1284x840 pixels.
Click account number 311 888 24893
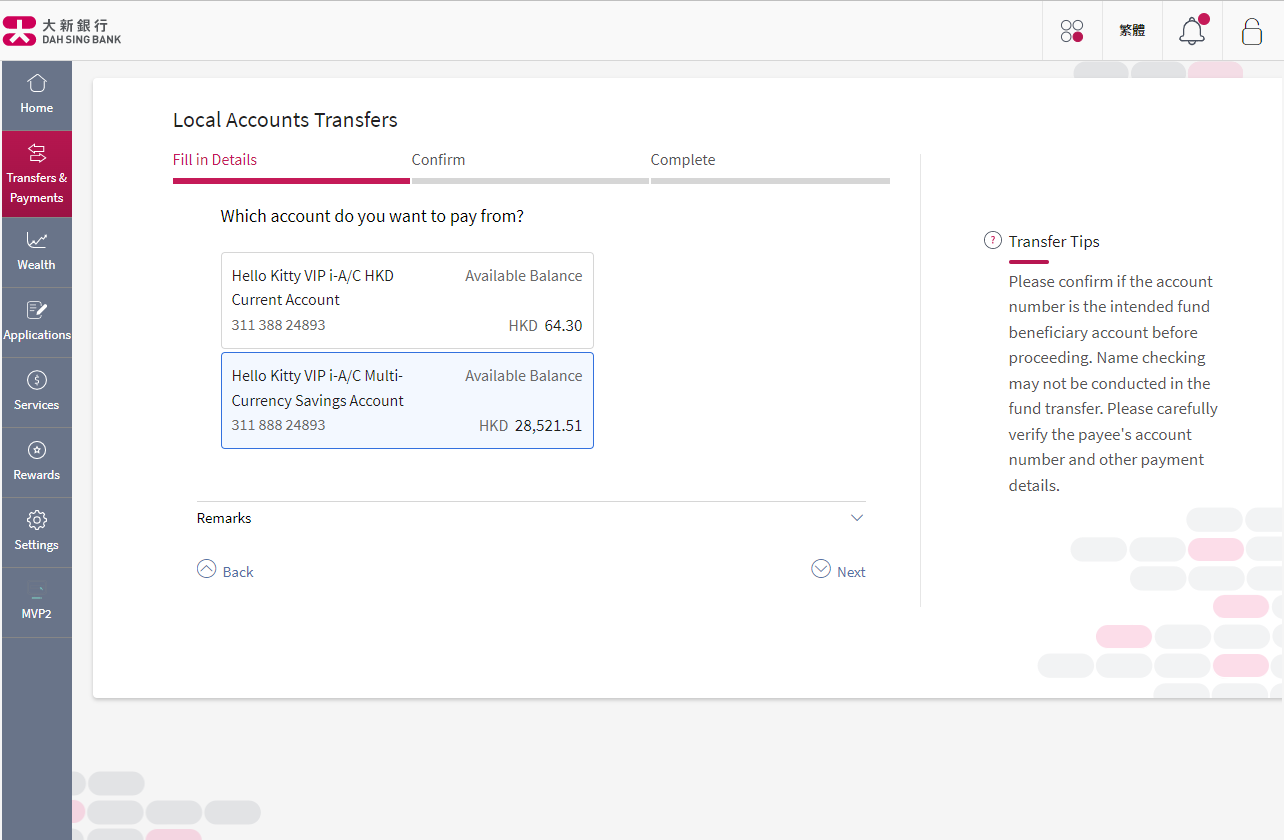click(279, 425)
